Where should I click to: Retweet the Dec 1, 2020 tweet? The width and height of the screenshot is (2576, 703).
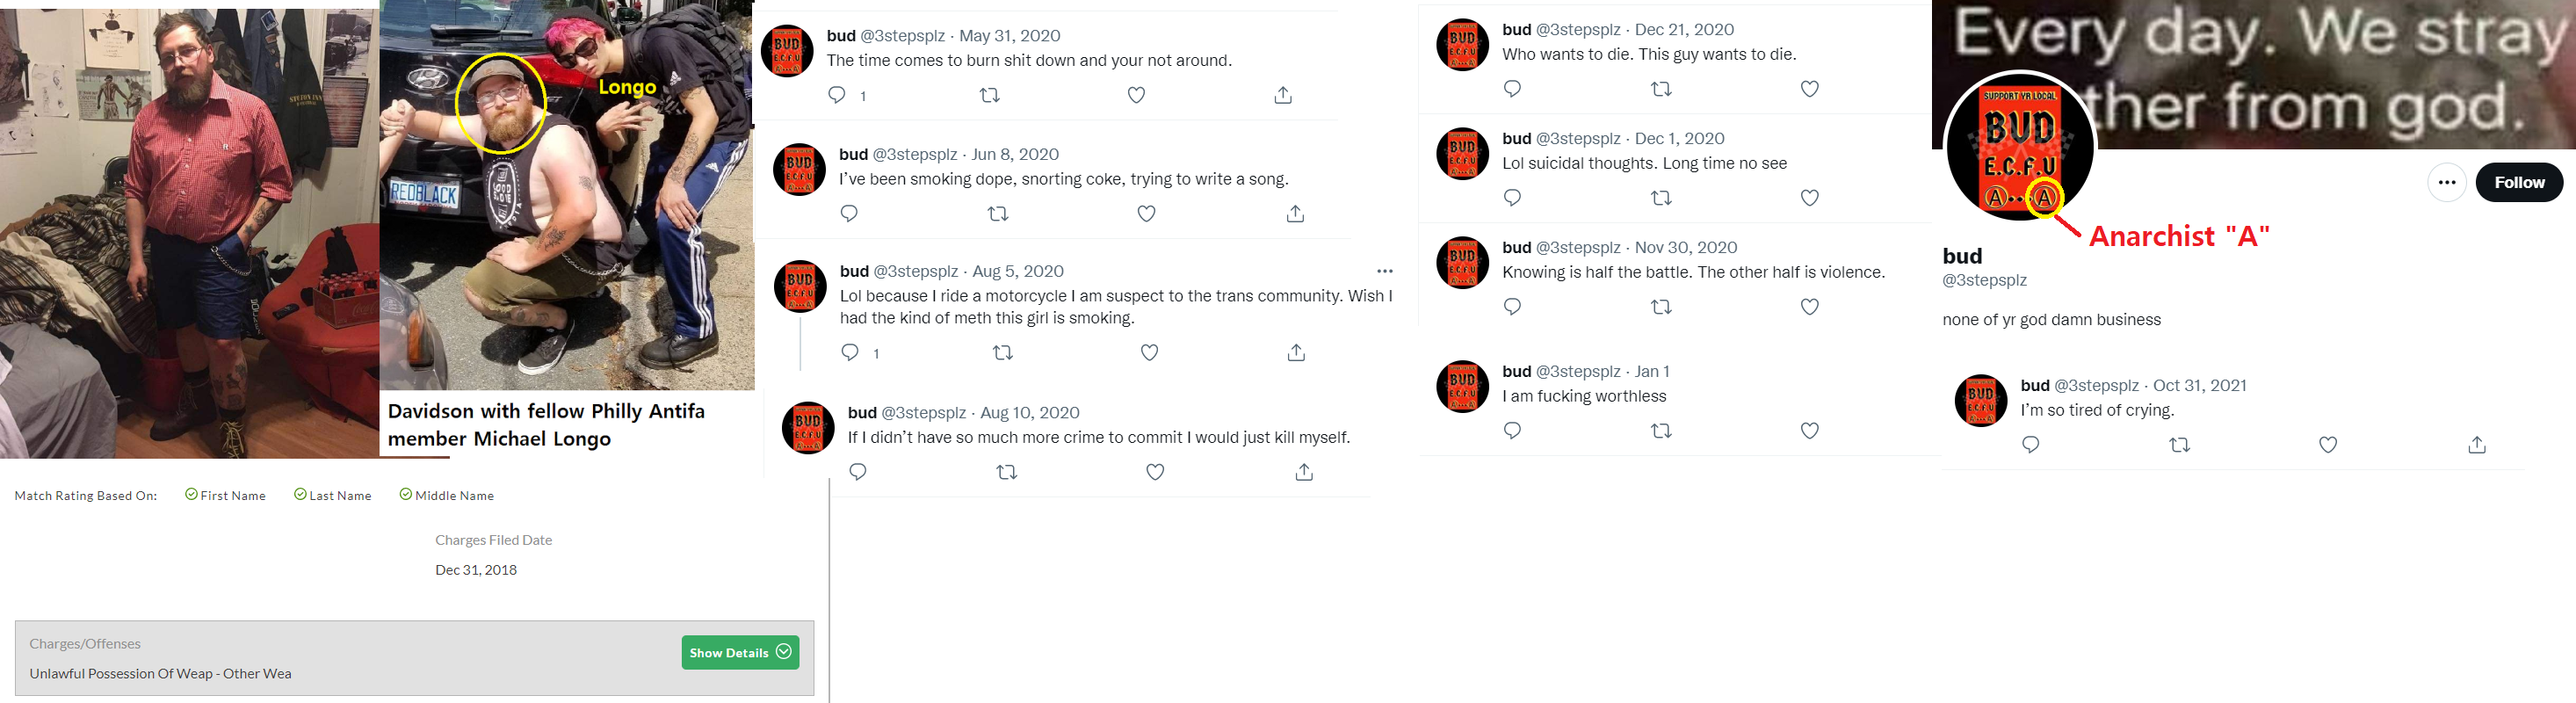point(1661,198)
